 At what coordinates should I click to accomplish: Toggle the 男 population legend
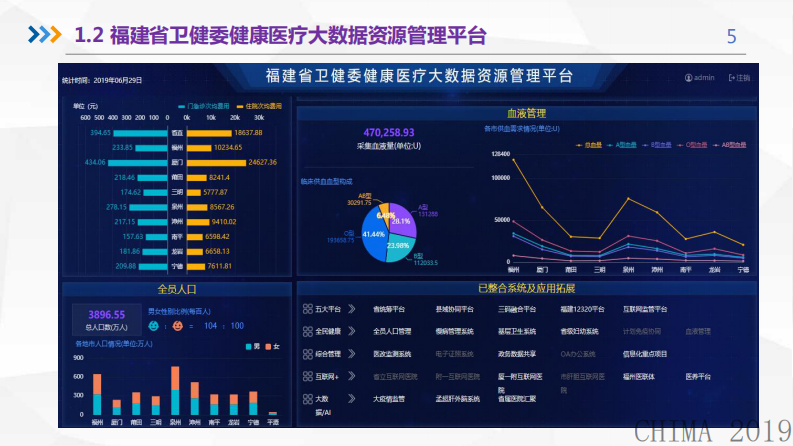click(x=252, y=347)
